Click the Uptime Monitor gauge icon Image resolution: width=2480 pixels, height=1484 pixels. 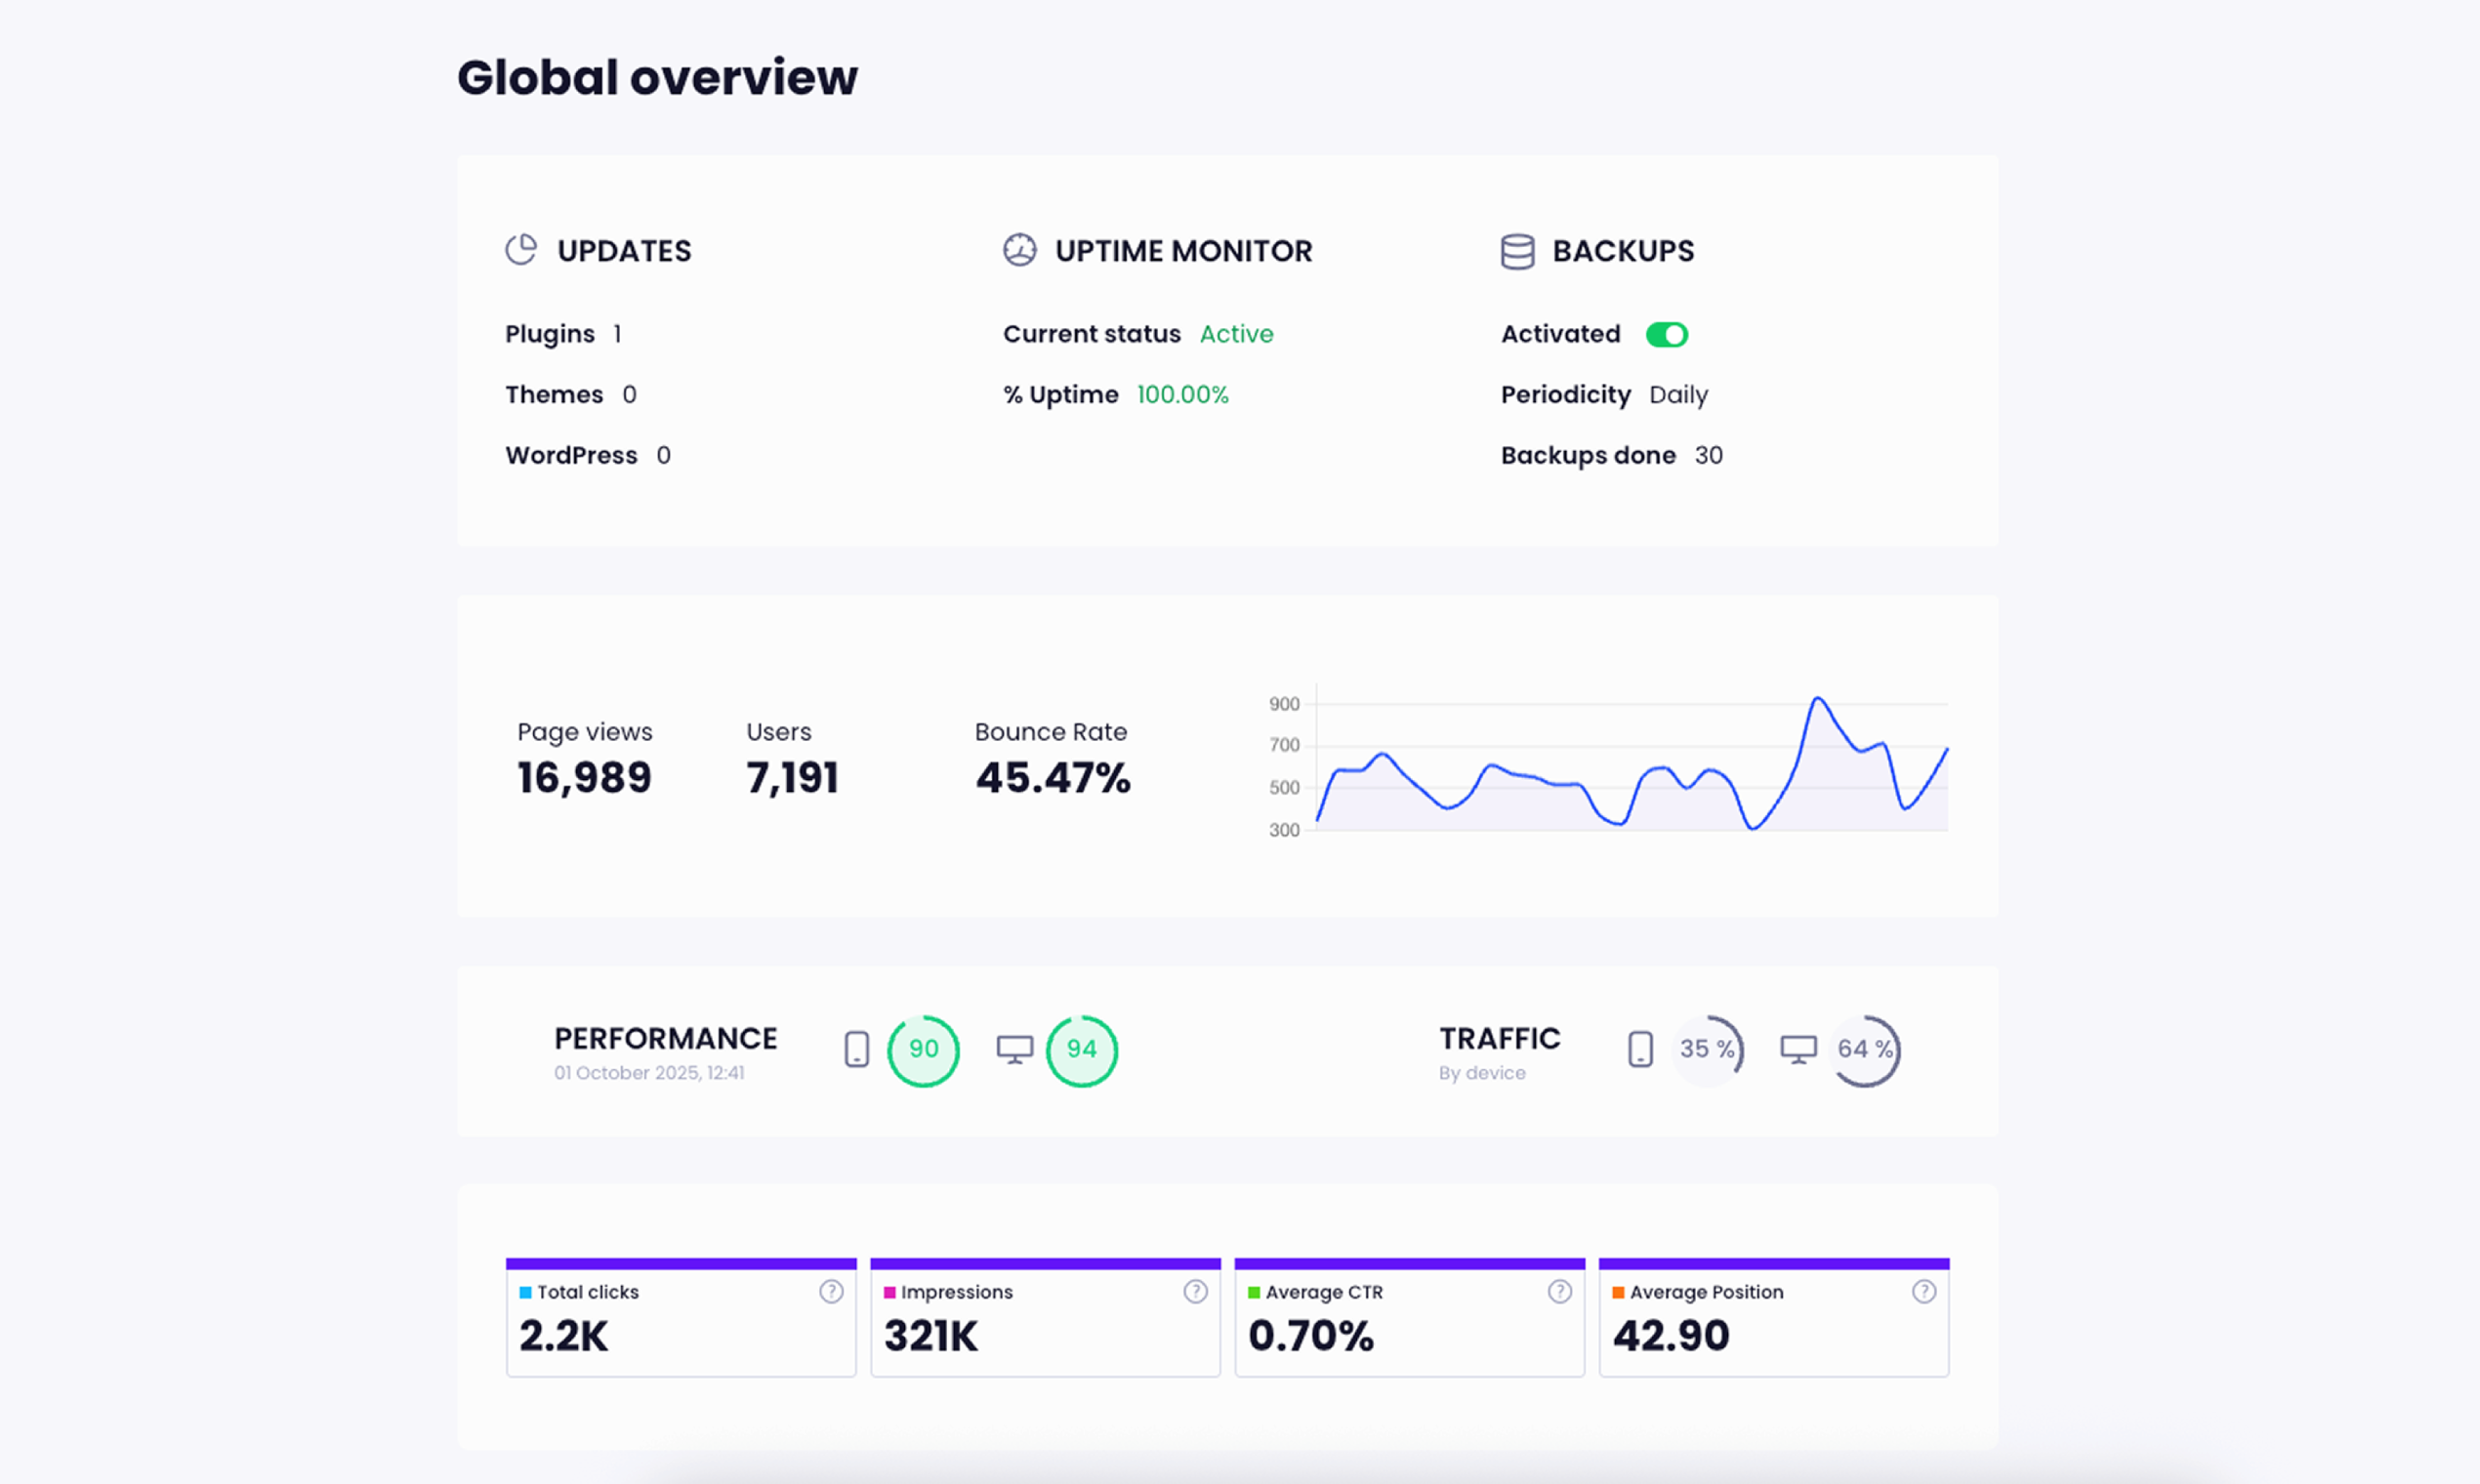click(x=1019, y=250)
